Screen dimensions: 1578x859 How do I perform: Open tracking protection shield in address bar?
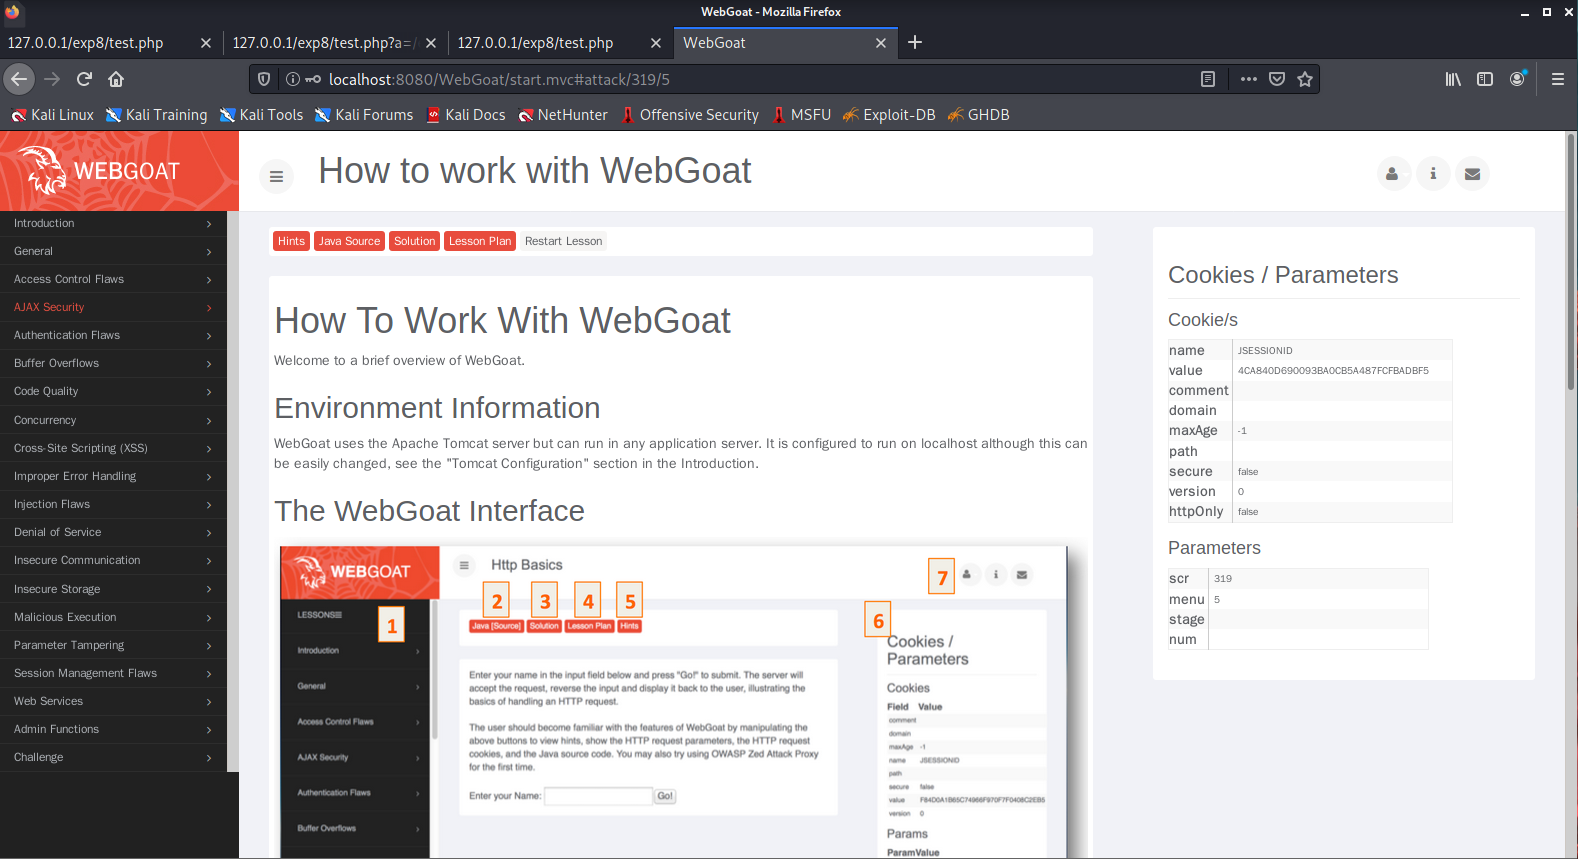tap(264, 79)
